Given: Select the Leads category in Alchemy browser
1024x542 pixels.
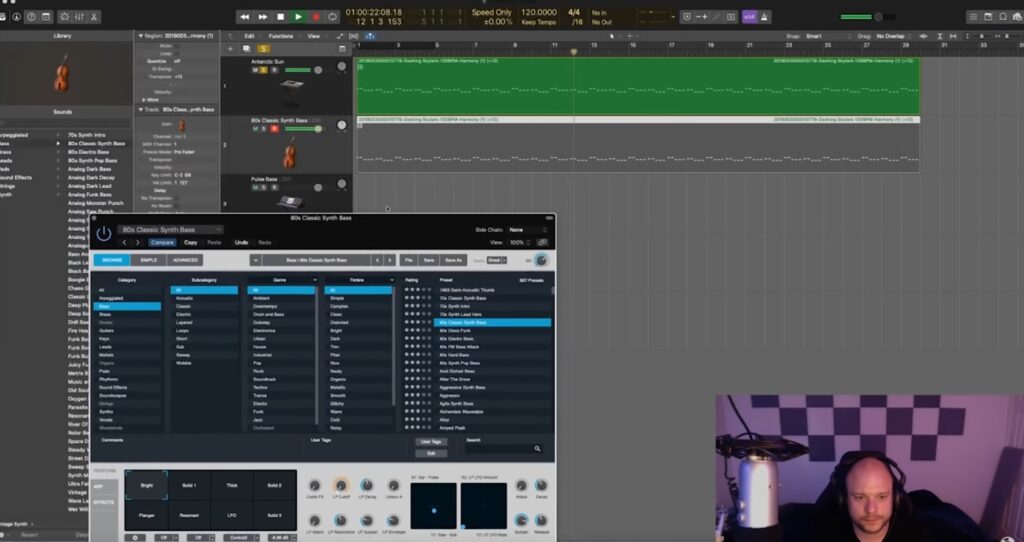Looking at the screenshot, I should 127,347.
